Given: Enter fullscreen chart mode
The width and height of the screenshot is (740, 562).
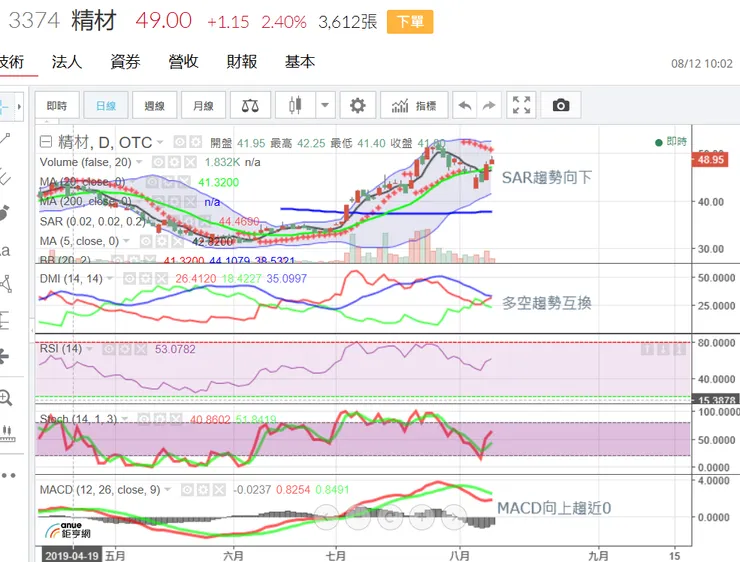Looking at the screenshot, I should coord(521,105).
